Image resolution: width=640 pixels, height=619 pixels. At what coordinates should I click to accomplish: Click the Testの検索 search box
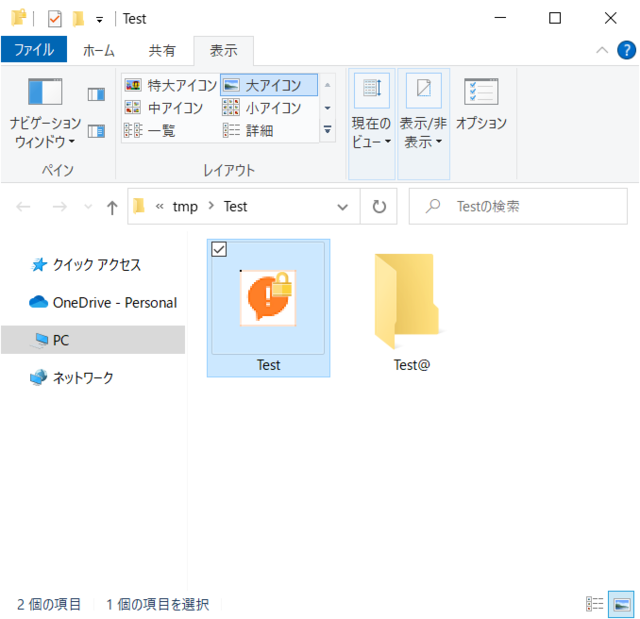pos(518,206)
